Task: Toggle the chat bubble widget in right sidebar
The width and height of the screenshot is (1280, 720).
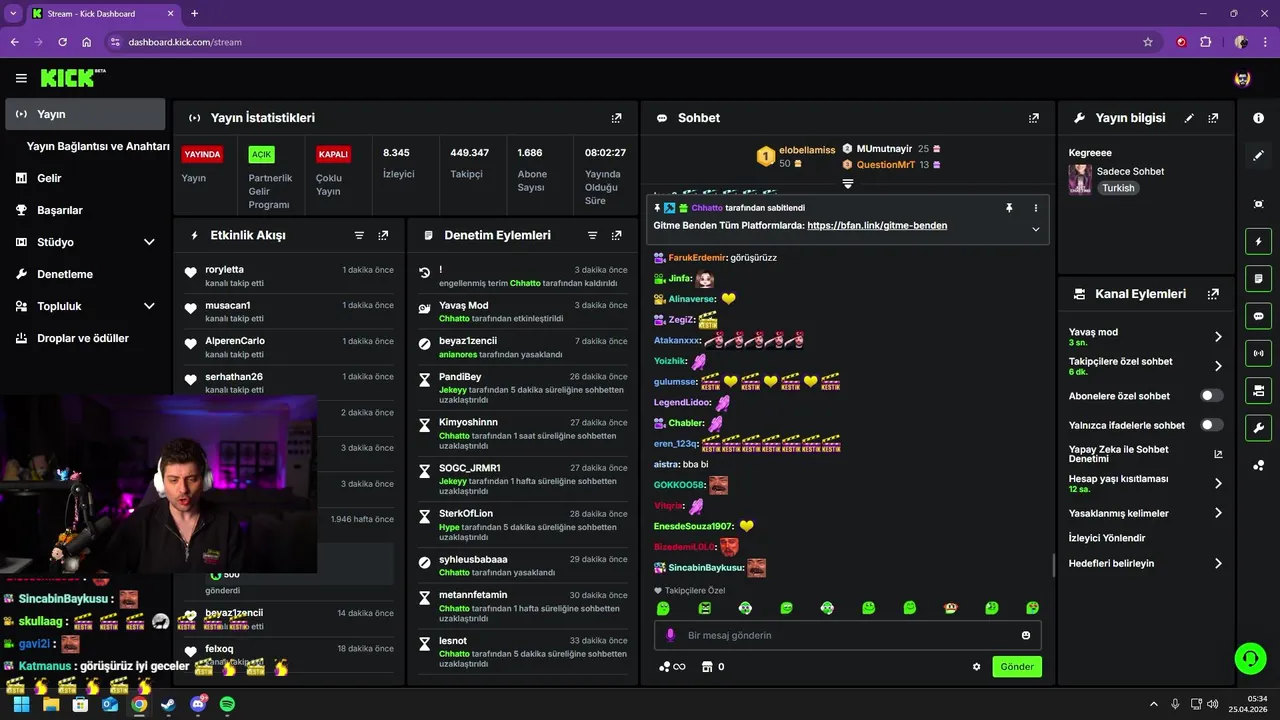Action: click(x=1258, y=315)
